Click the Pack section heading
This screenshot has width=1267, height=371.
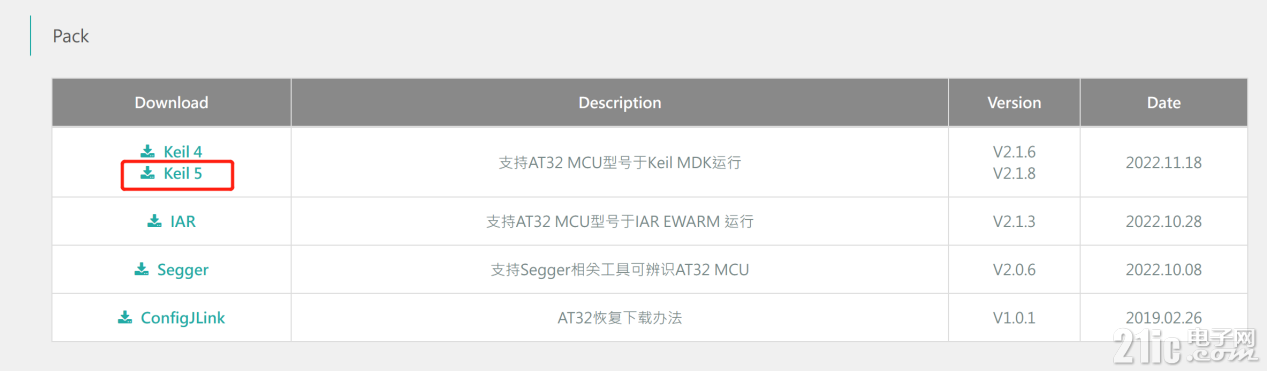tap(71, 36)
